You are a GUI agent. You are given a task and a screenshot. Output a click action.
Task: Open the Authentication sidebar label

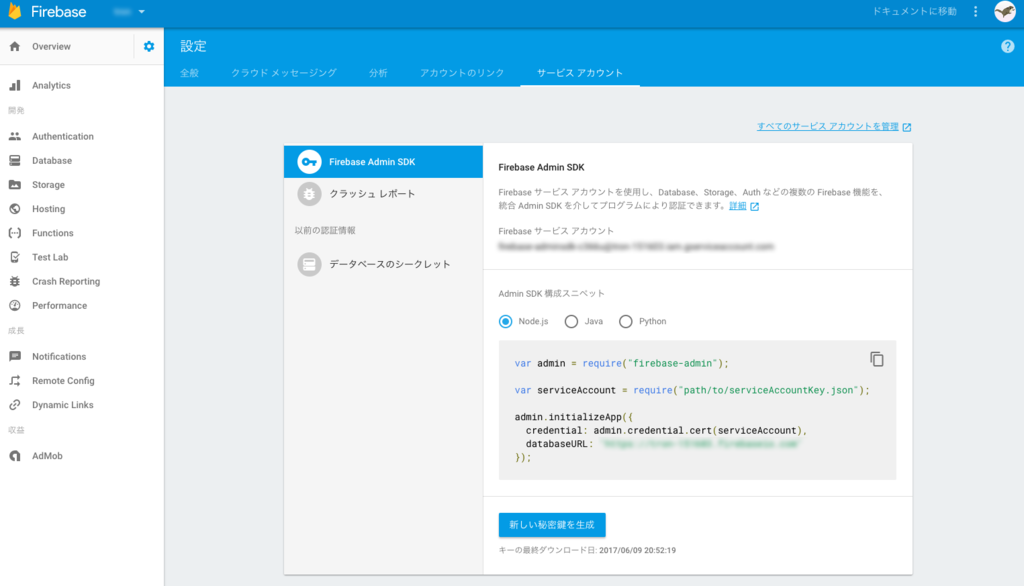pyautogui.click(x=63, y=137)
